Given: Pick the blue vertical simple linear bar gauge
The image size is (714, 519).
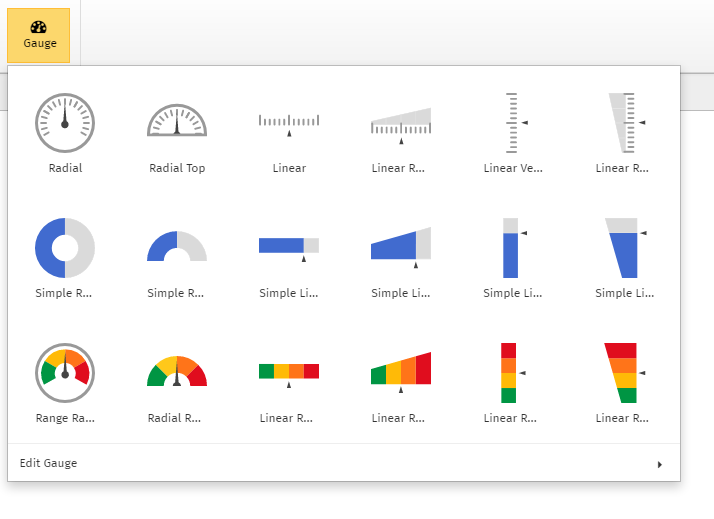Looking at the screenshot, I should pos(513,247).
